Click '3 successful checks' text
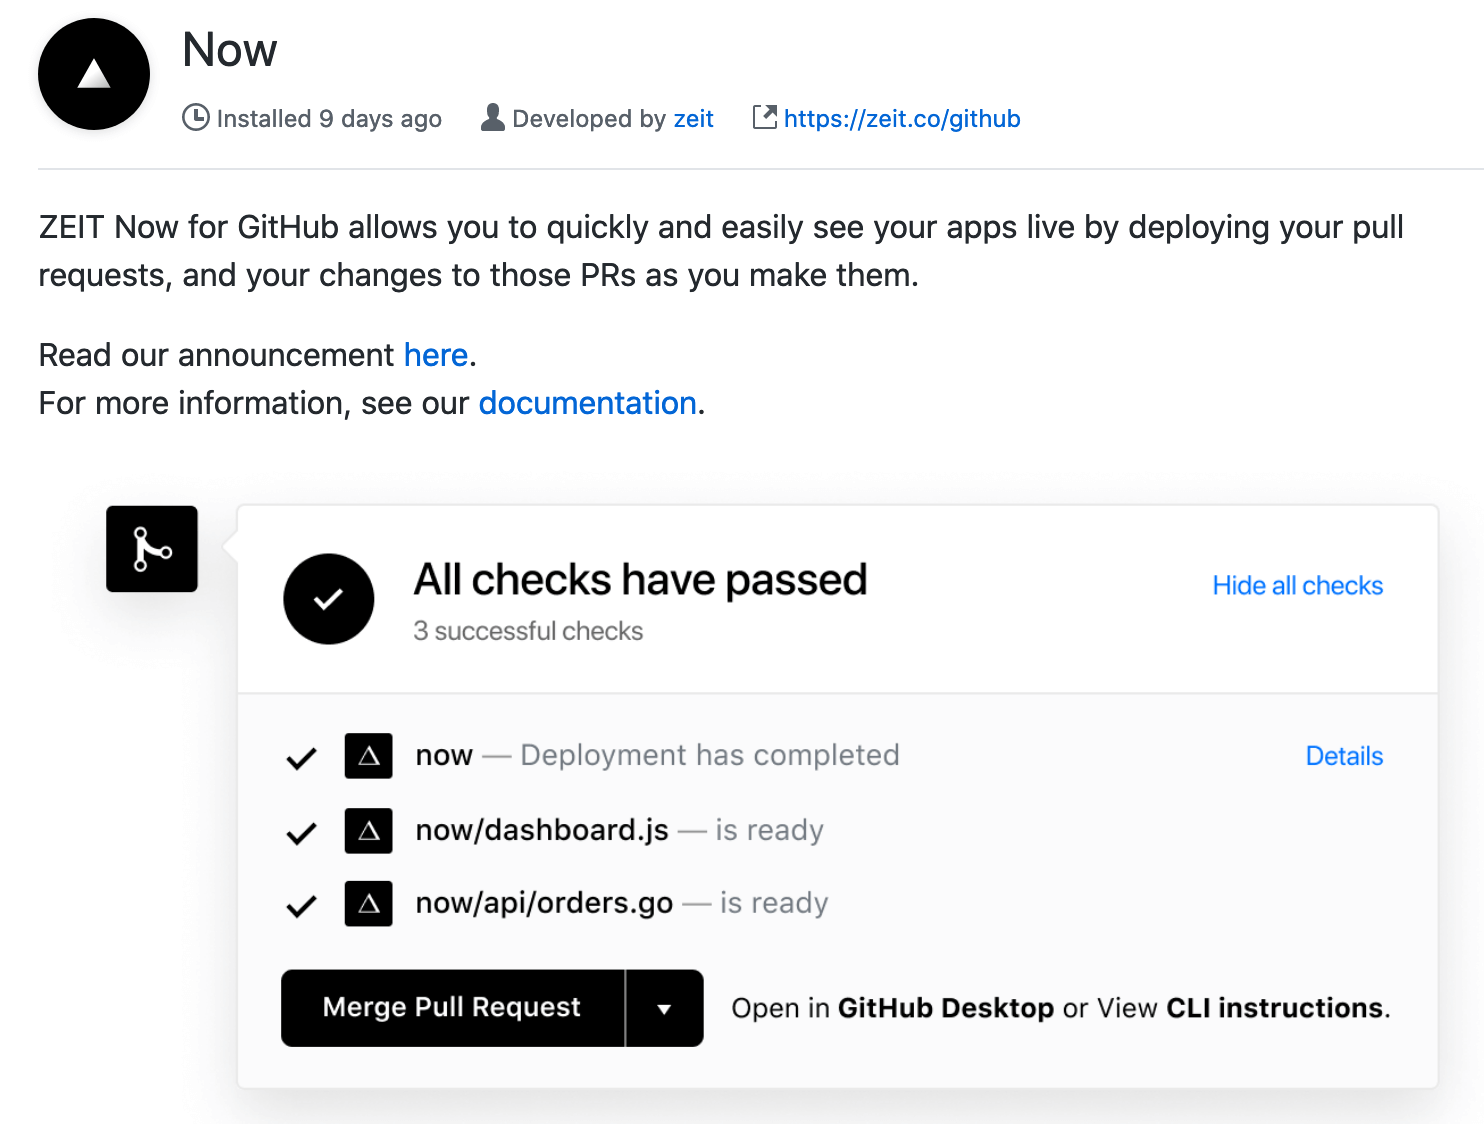This screenshot has height=1124, width=1484. 528,631
